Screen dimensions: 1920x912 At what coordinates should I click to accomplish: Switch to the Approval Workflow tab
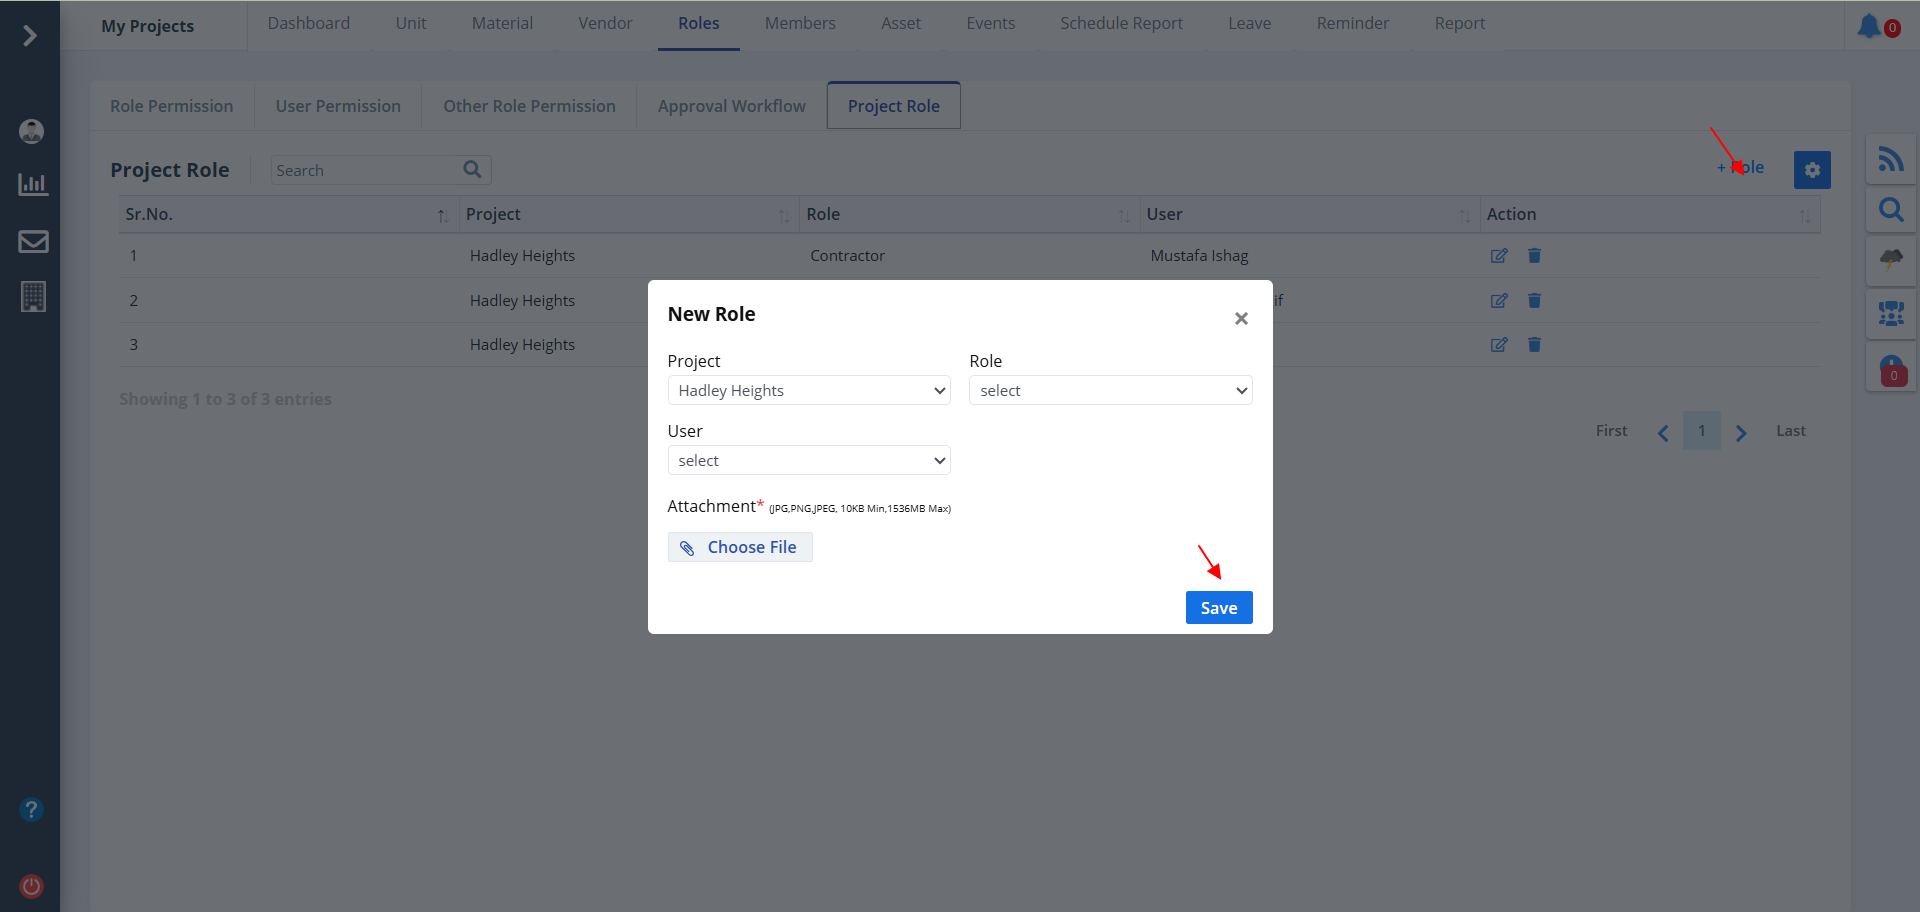[731, 106]
